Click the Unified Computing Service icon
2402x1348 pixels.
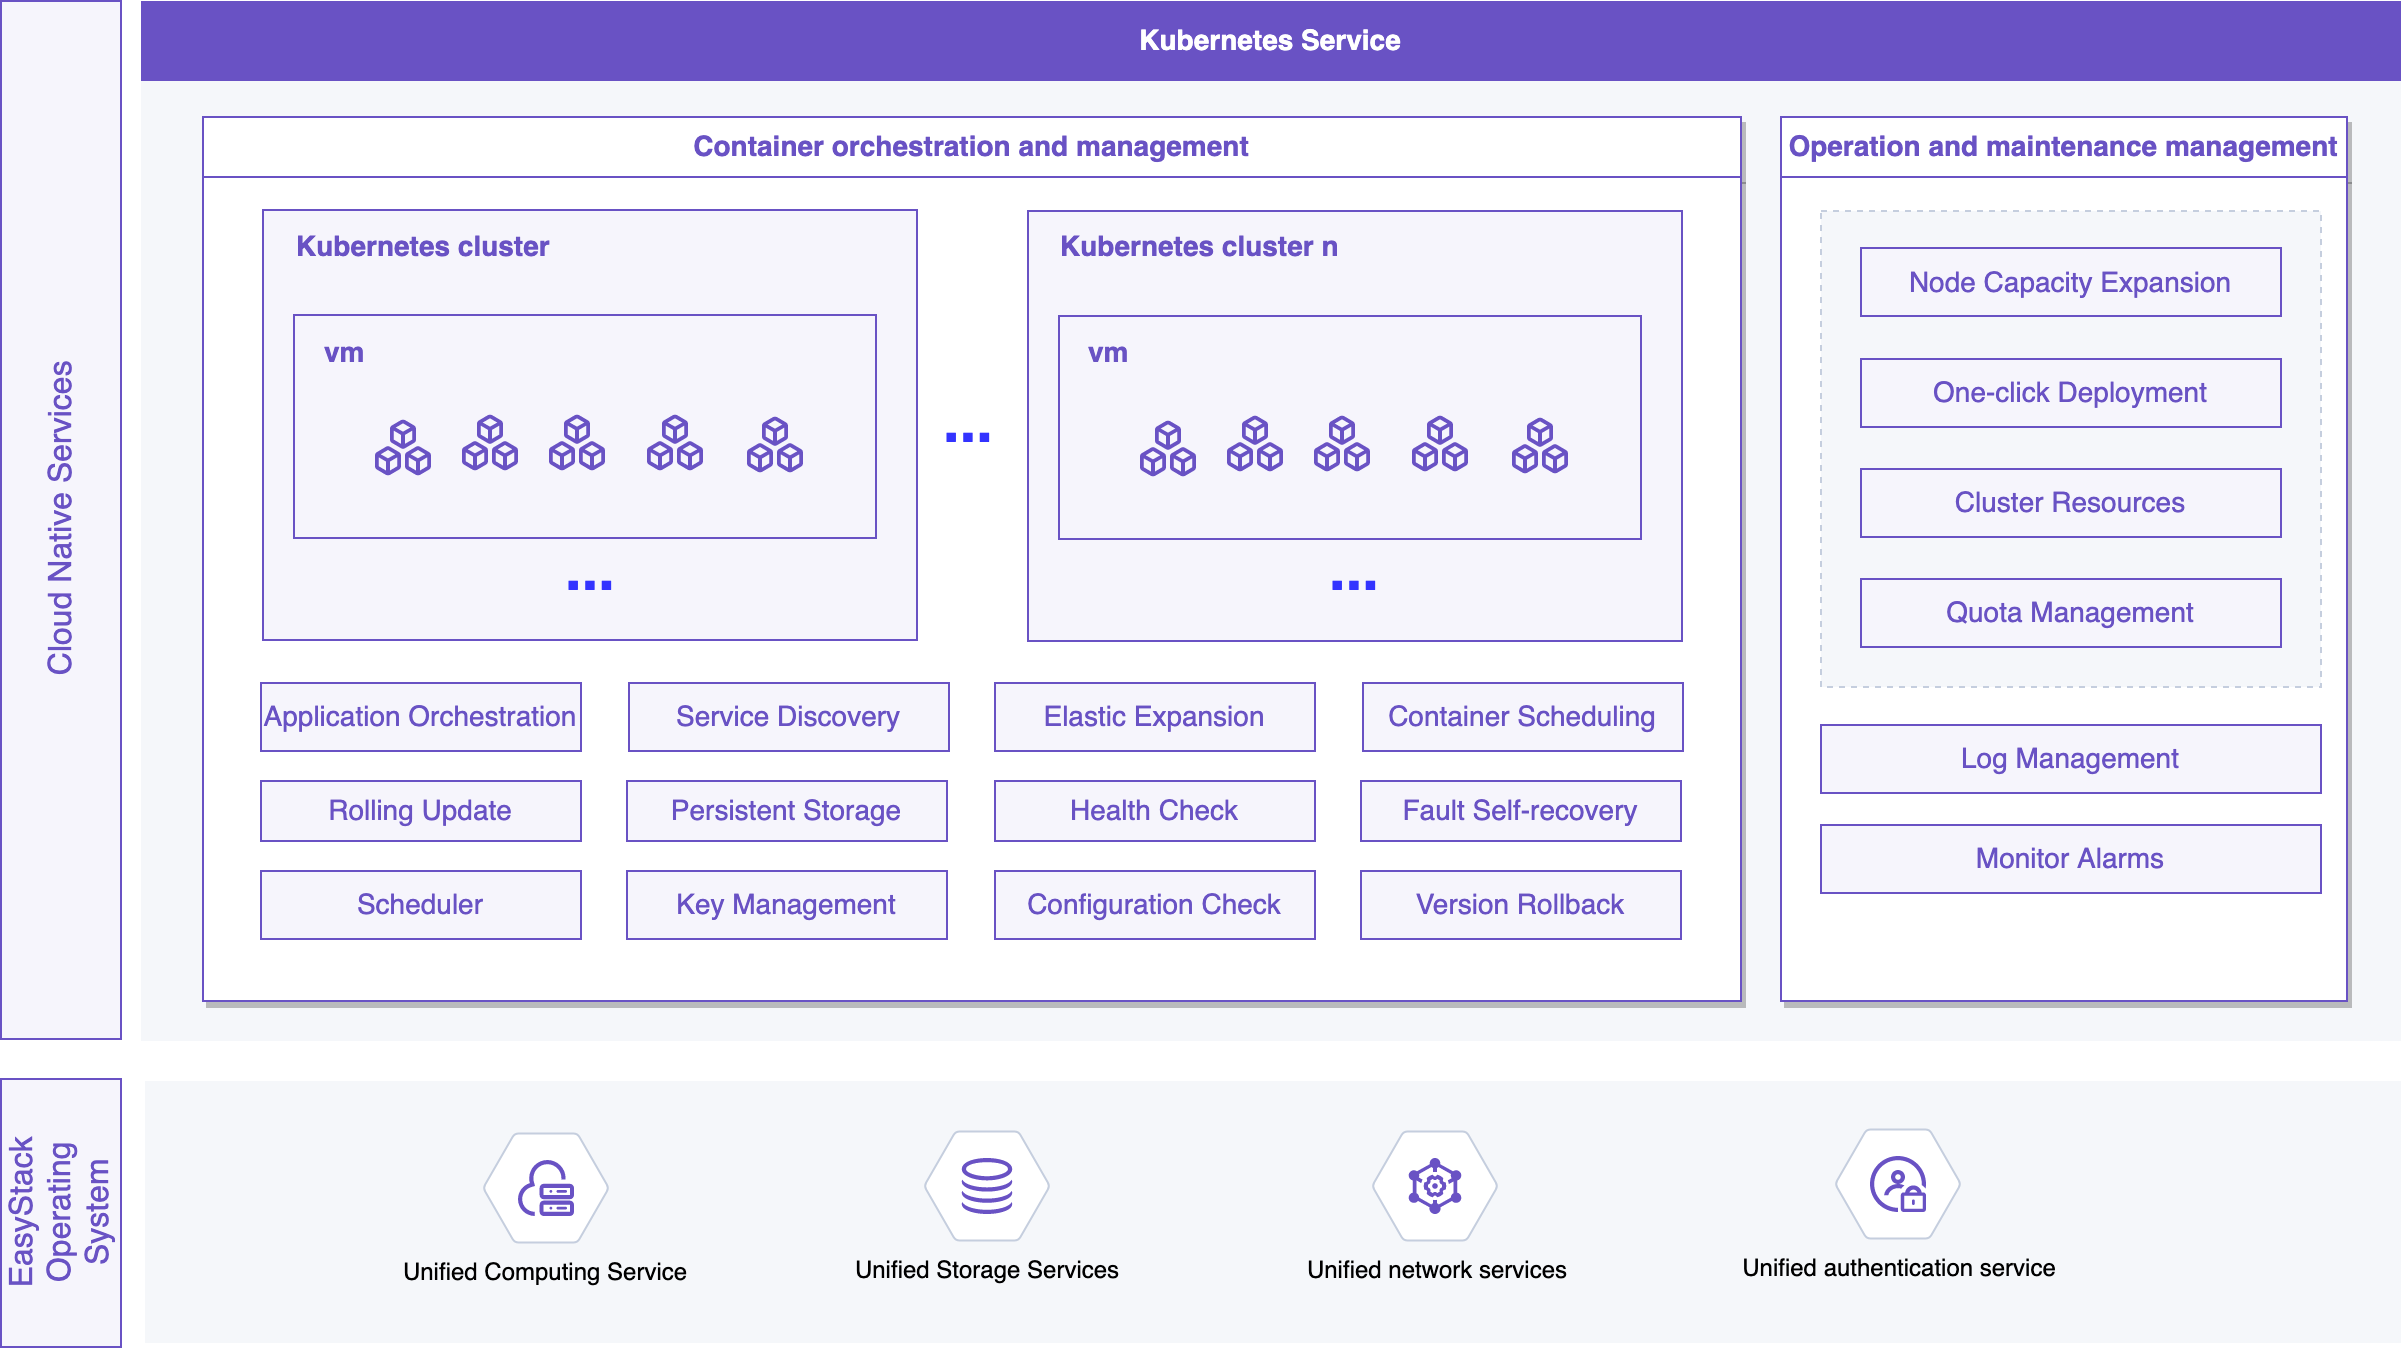click(x=545, y=1188)
